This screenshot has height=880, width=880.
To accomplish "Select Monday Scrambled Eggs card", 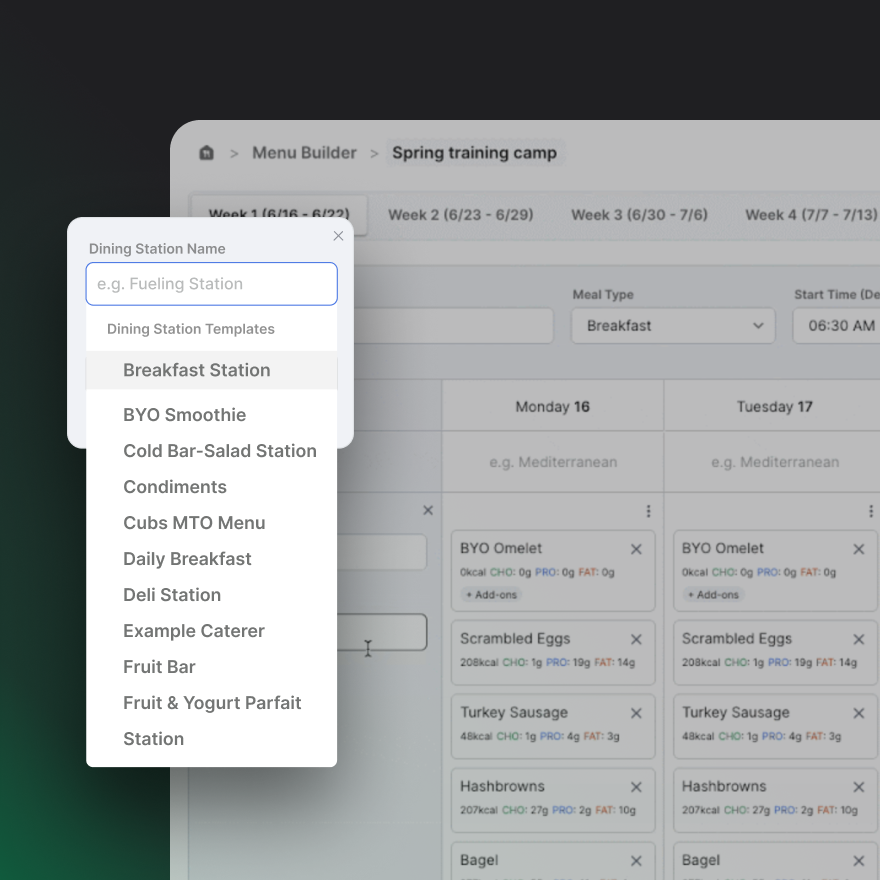I will (553, 652).
